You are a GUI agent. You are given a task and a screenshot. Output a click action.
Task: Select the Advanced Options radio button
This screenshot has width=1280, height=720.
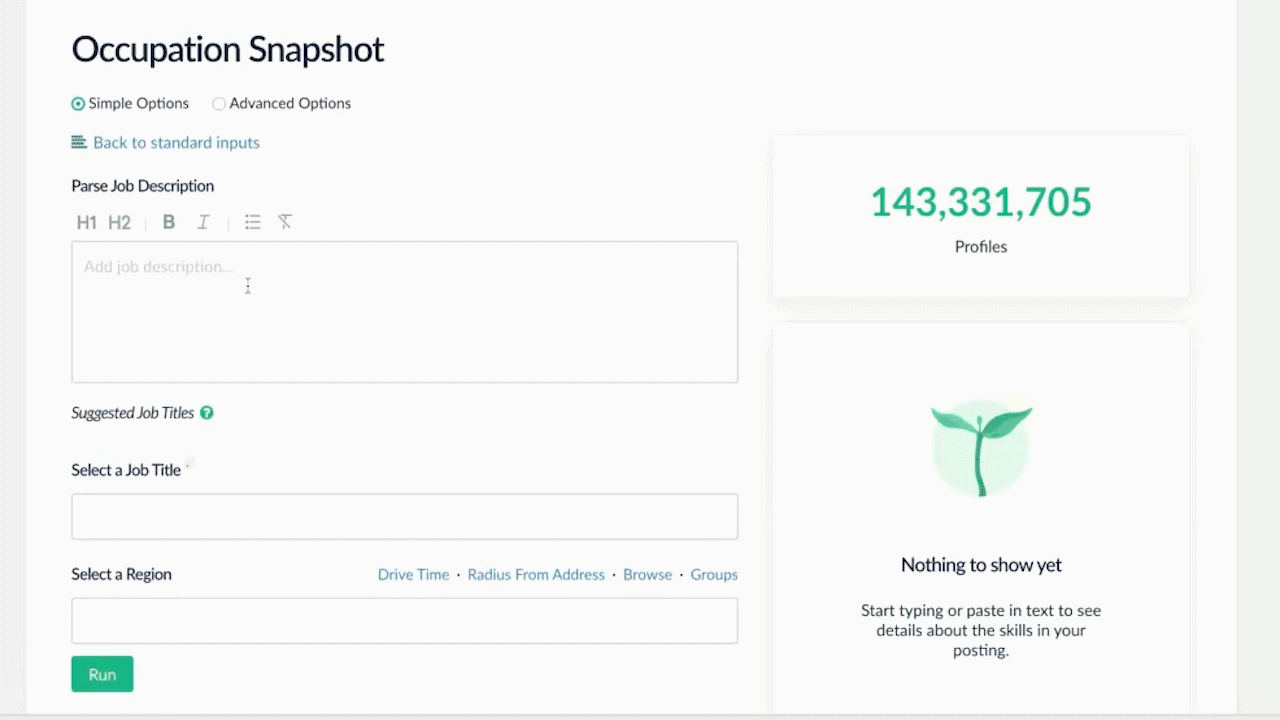(x=219, y=103)
